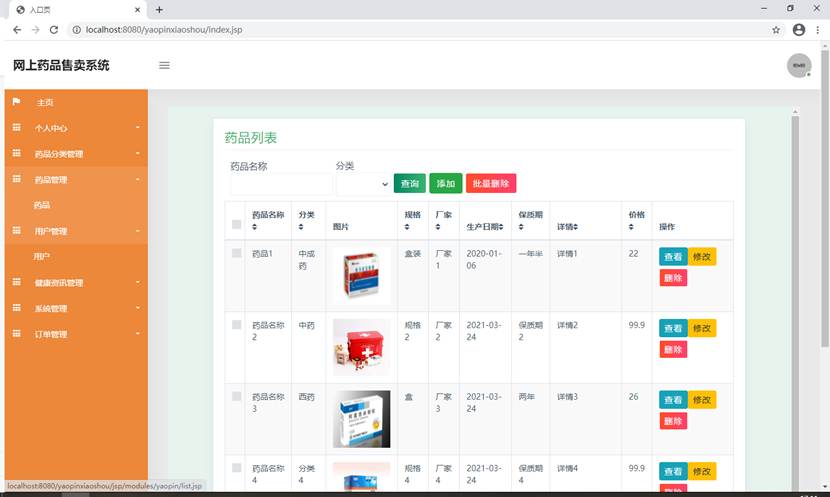The image size is (830, 497).
Task: Click the 添加 button
Action: click(x=446, y=184)
